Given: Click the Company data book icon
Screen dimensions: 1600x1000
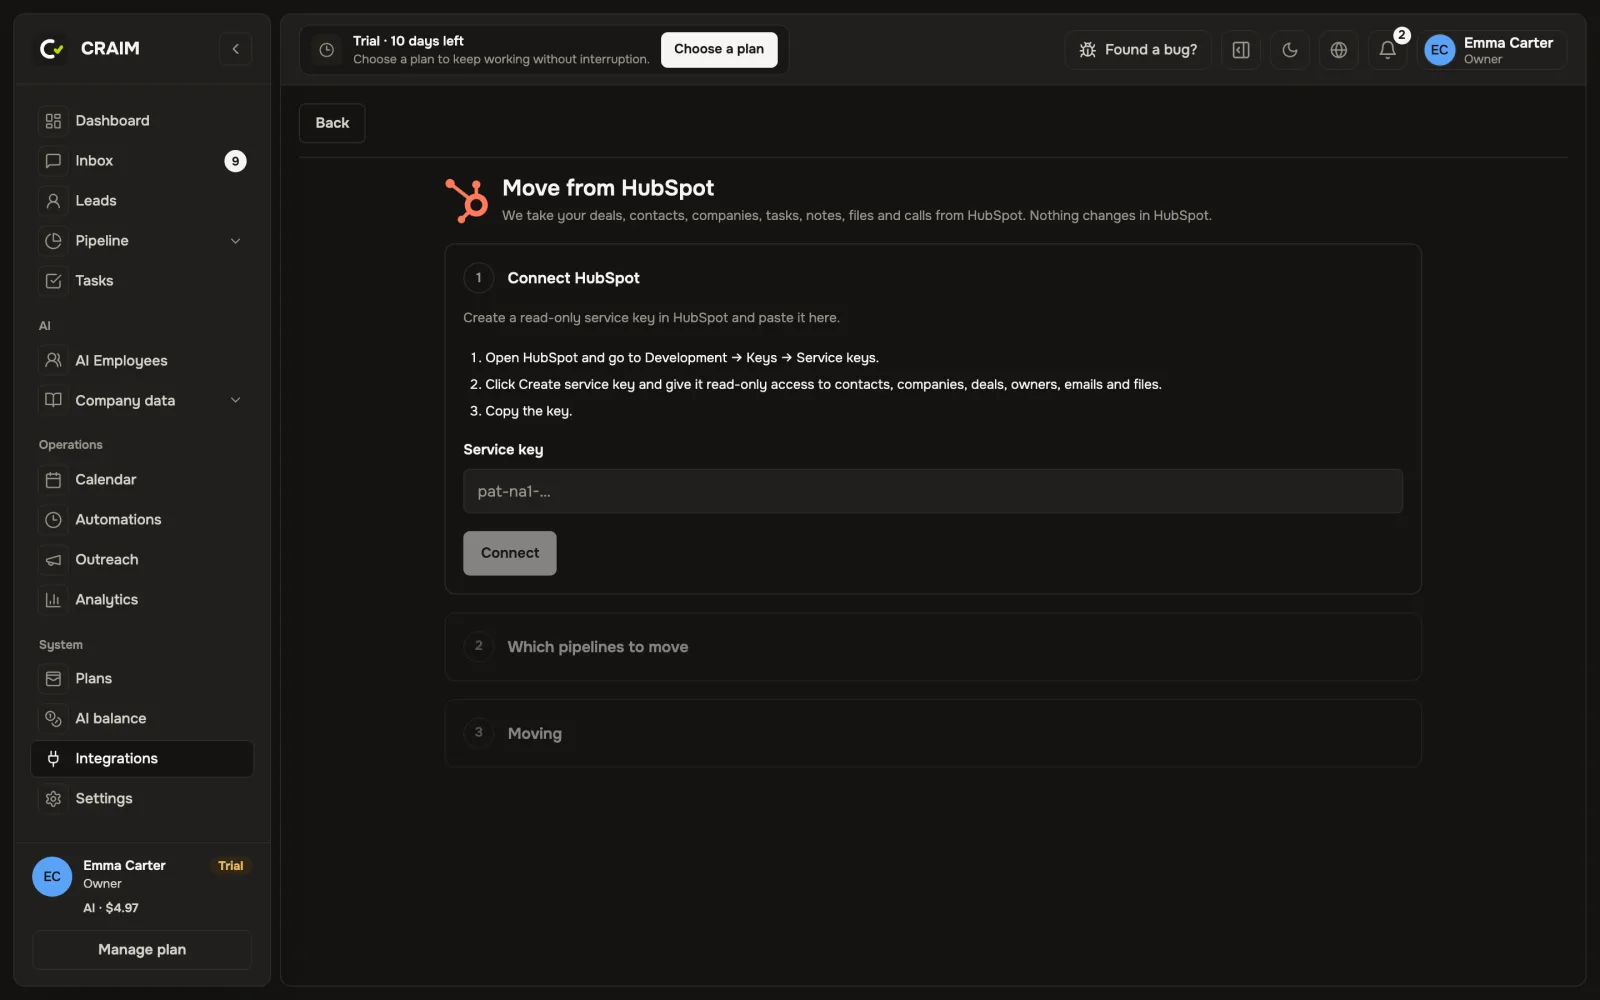Looking at the screenshot, I should point(53,400).
